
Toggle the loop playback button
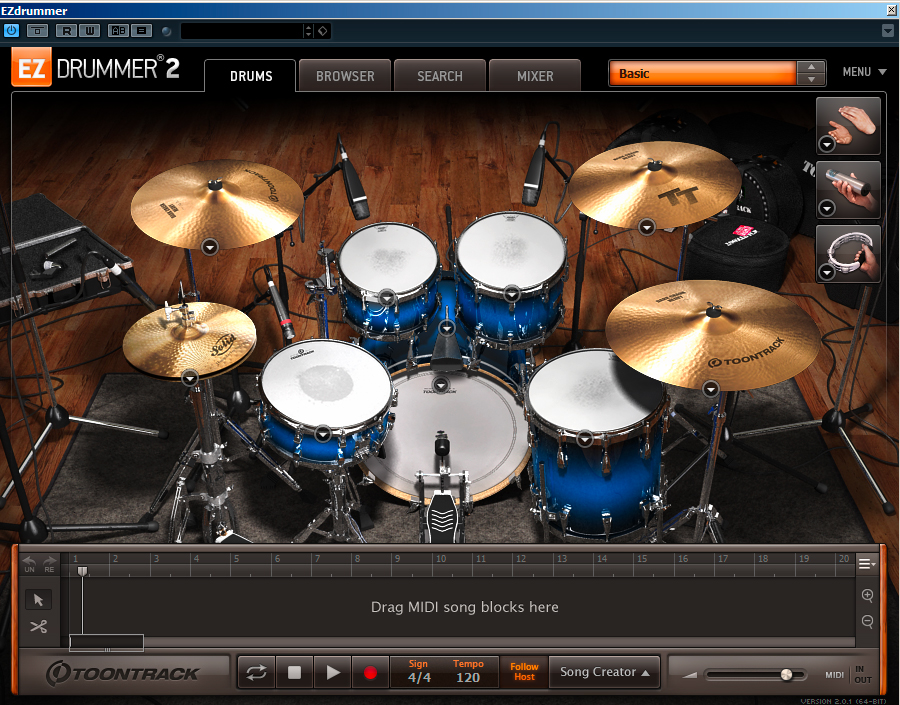(257, 672)
